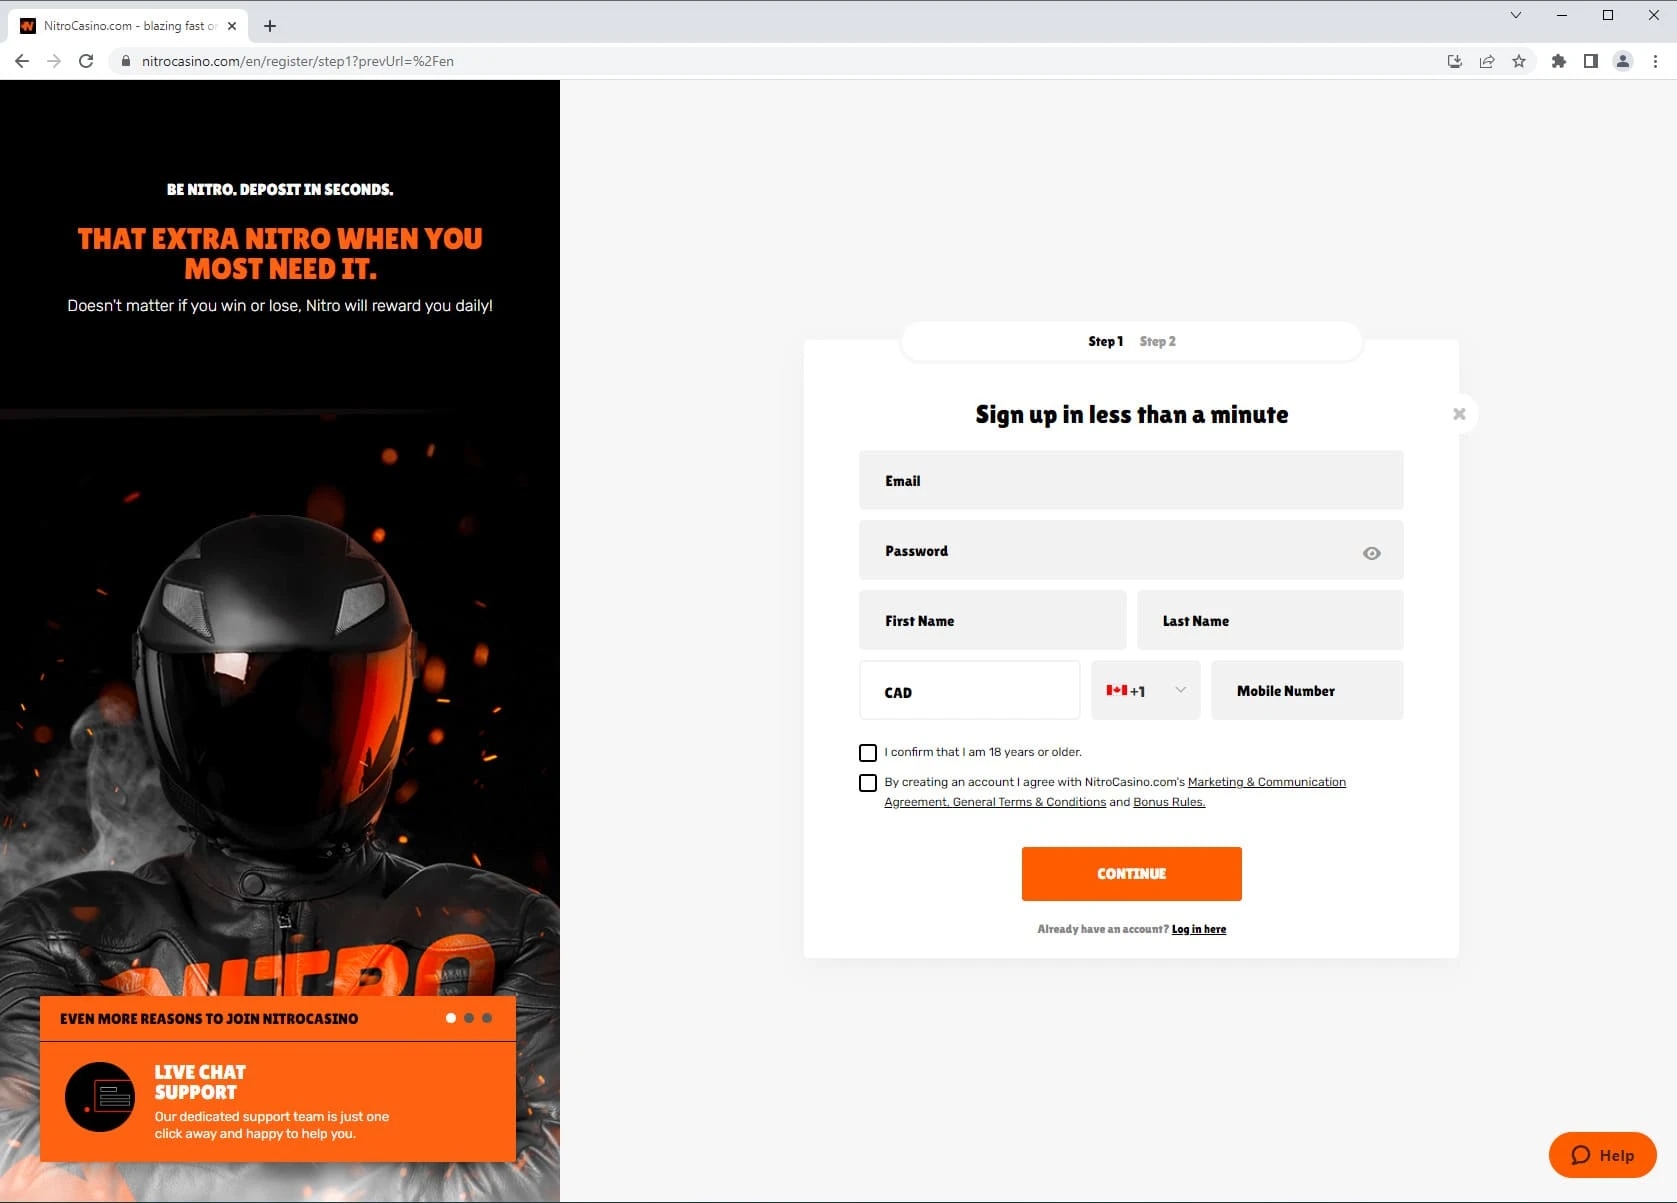Open the Marketing & Communication Agreement link
The height and width of the screenshot is (1203, 1677).
(1267, 782)
